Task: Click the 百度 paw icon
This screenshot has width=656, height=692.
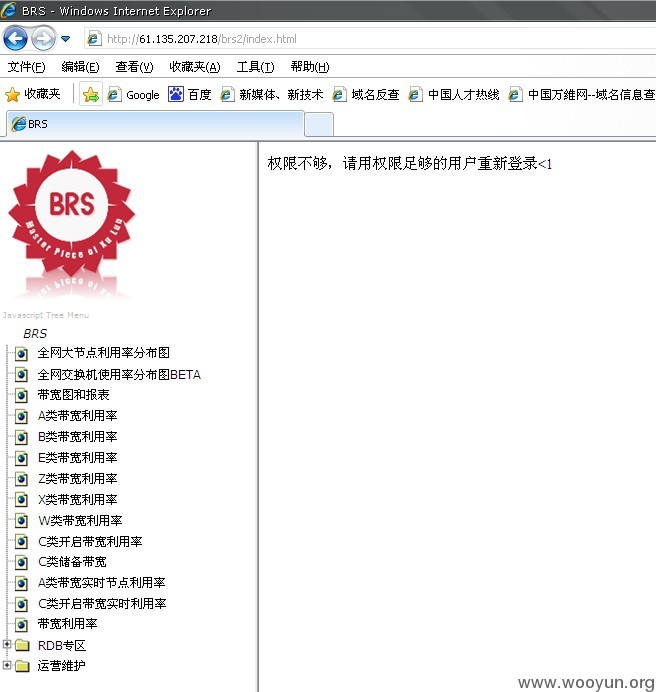Action: pyautogui.click(x=176, y=94)
